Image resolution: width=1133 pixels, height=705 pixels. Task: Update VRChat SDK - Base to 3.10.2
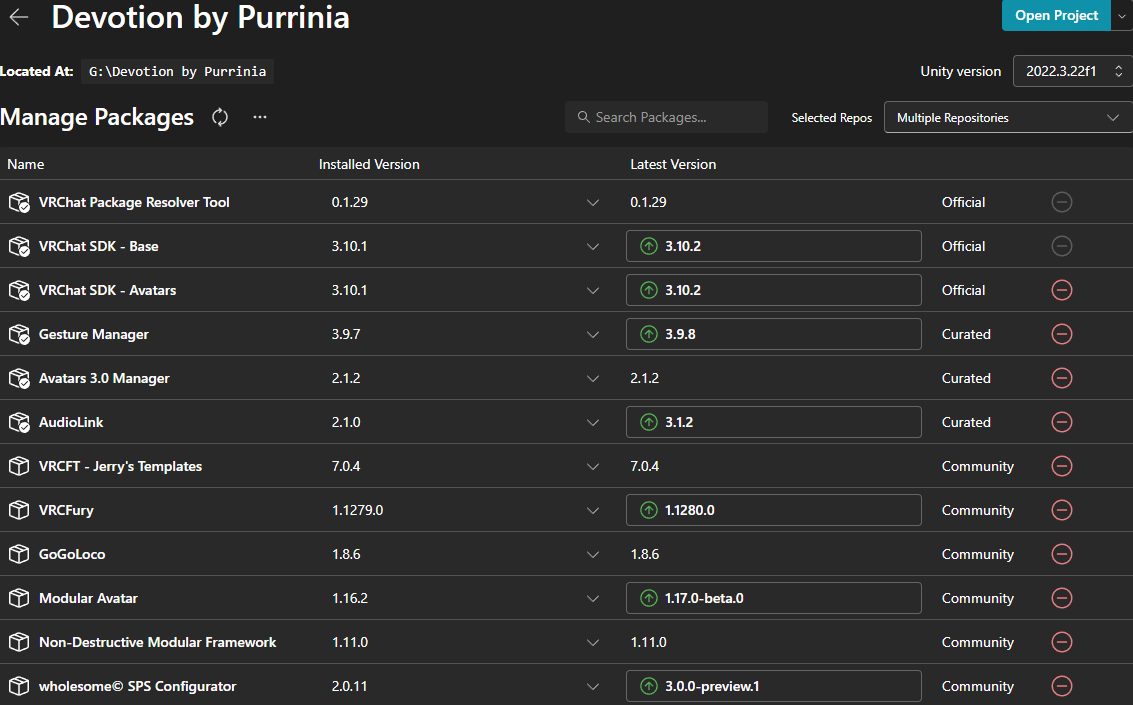pos(773,246)
